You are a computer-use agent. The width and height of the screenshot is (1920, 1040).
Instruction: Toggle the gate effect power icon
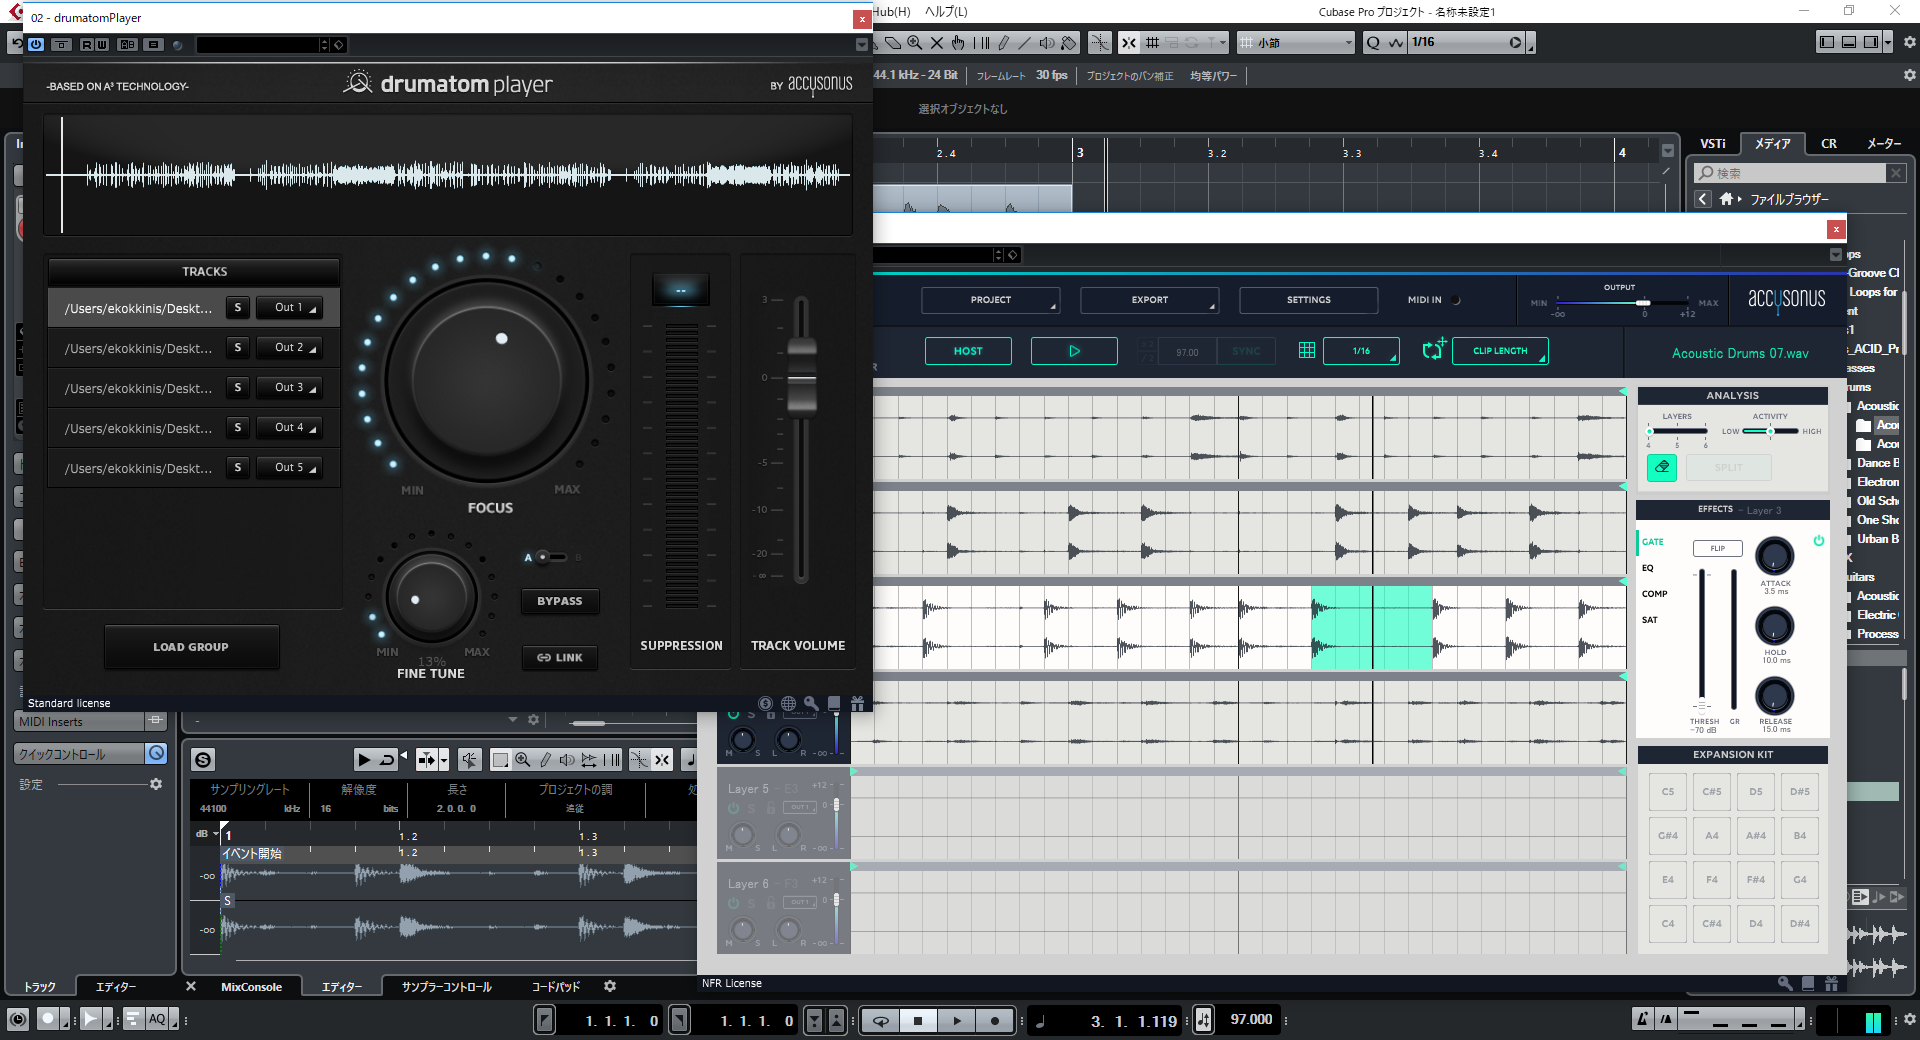click(x=1819, y=541)
